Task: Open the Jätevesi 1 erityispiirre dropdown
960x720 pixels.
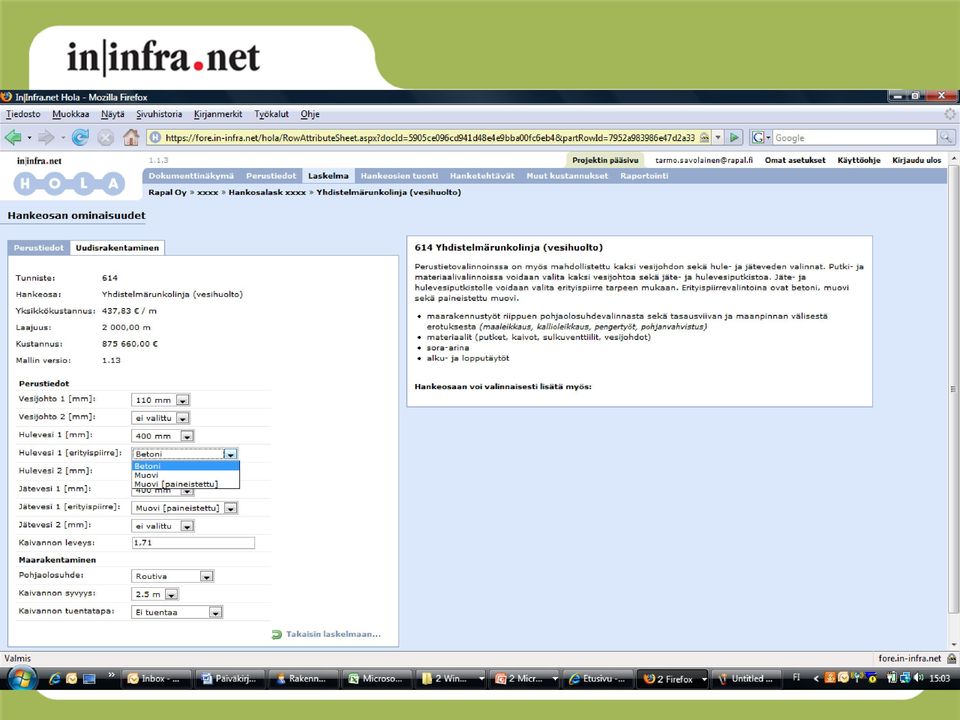Action: [184, 508]
